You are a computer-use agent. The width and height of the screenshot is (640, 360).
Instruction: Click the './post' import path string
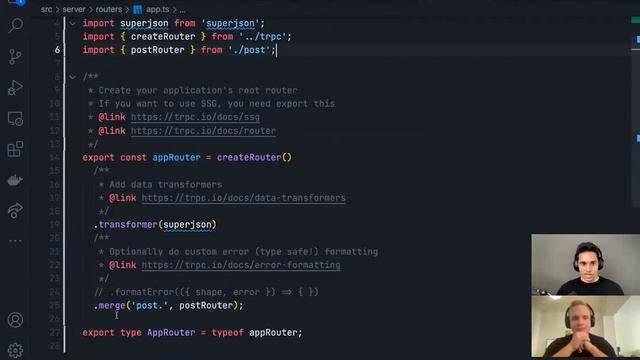tap(249, 50)
